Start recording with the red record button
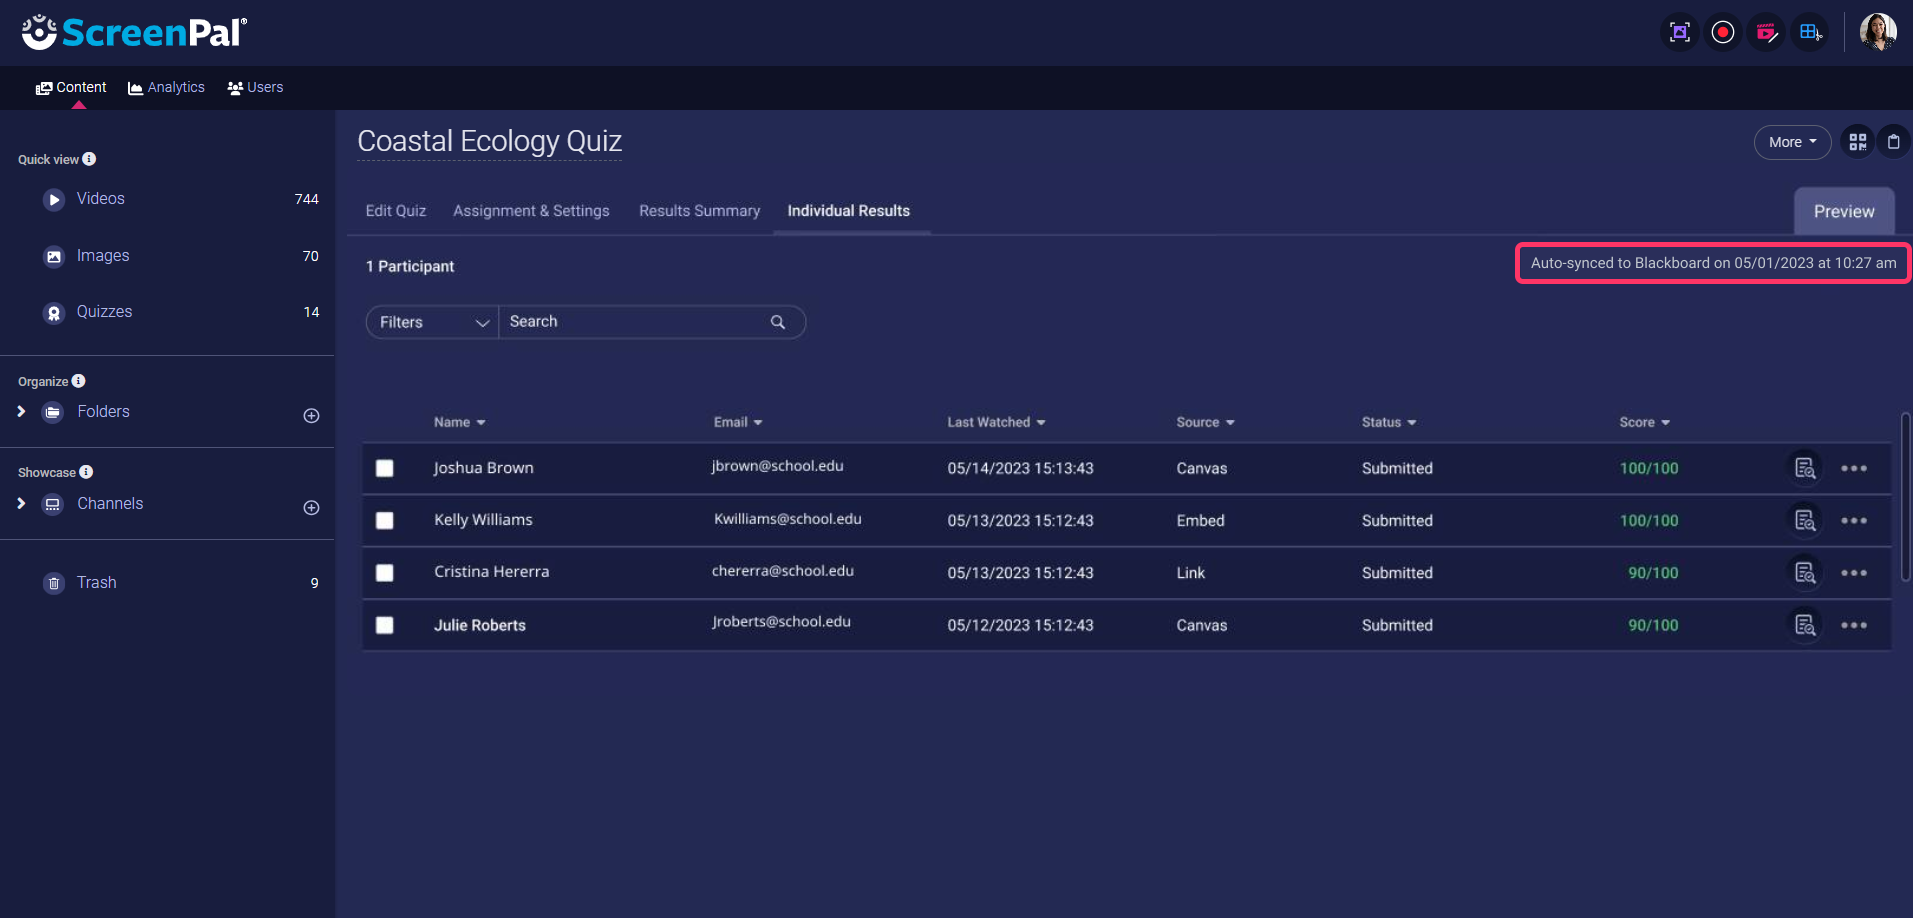Image resolution: width=1913 pixels, height=918 pixels. pos(1723,32)
